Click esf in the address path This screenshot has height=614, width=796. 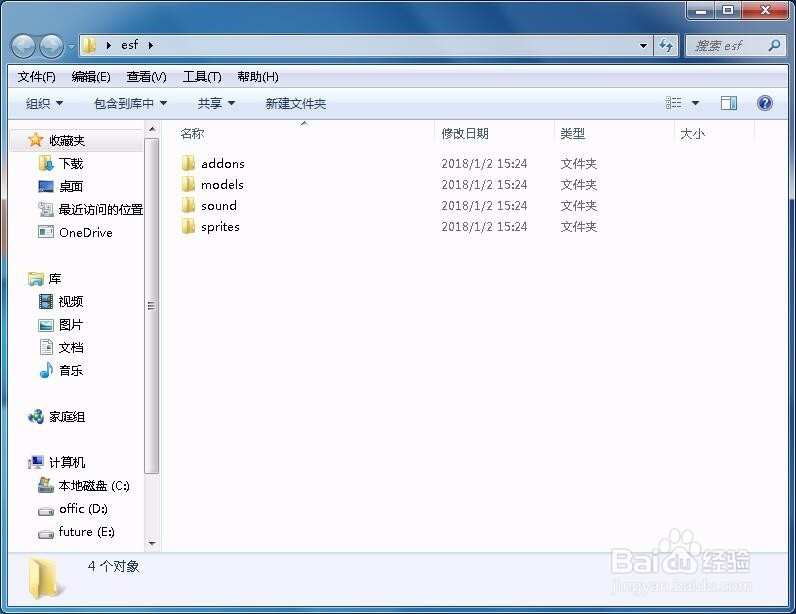coord(129,45)
